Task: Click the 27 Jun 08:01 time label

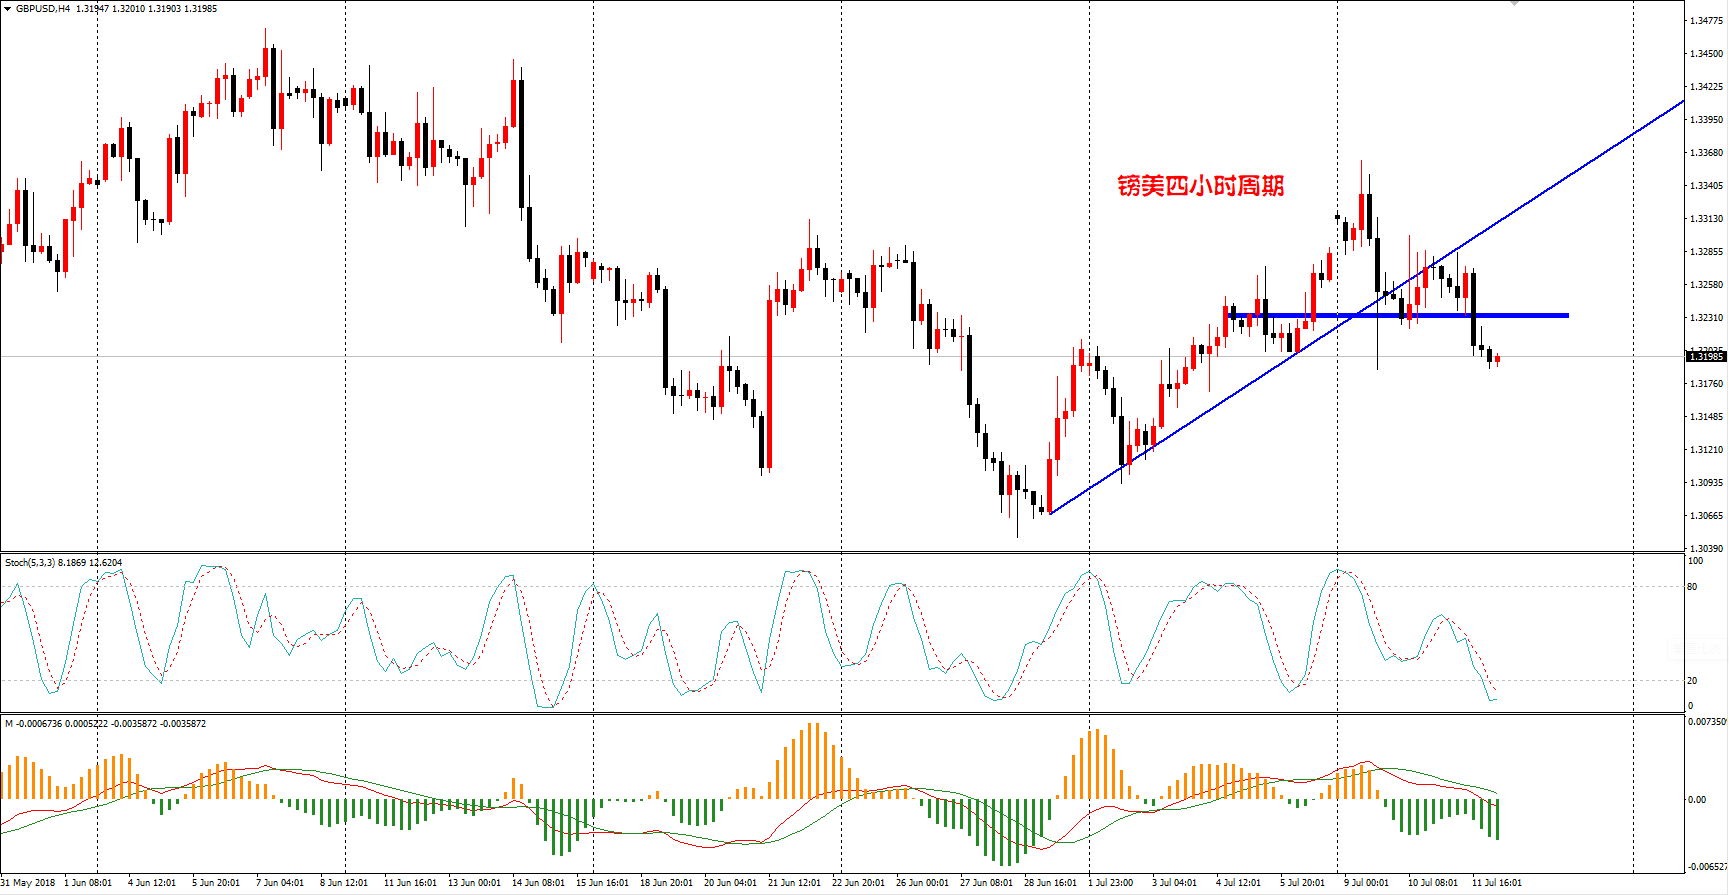Action: [x=986, y=883]
